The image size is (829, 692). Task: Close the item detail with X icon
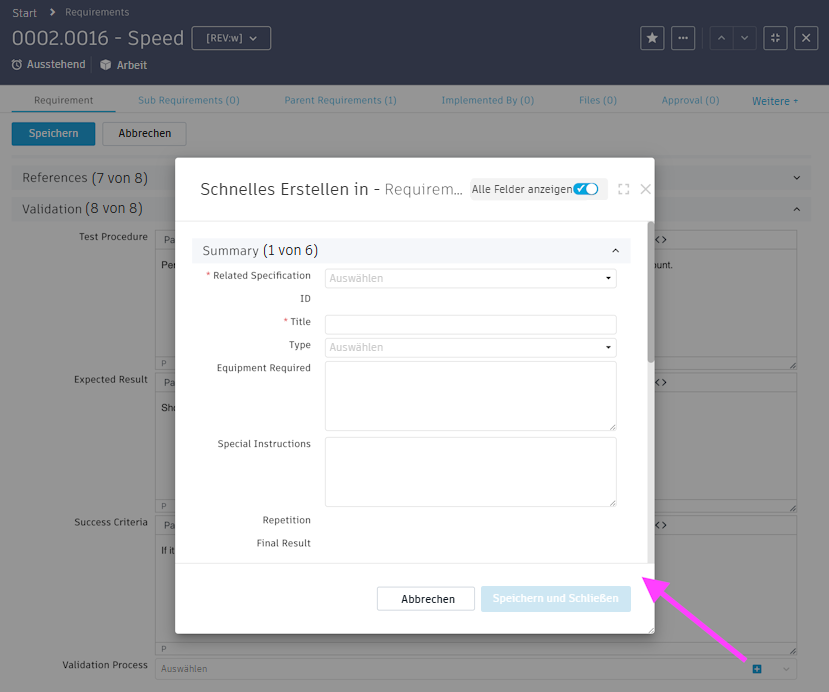point(806,38)
